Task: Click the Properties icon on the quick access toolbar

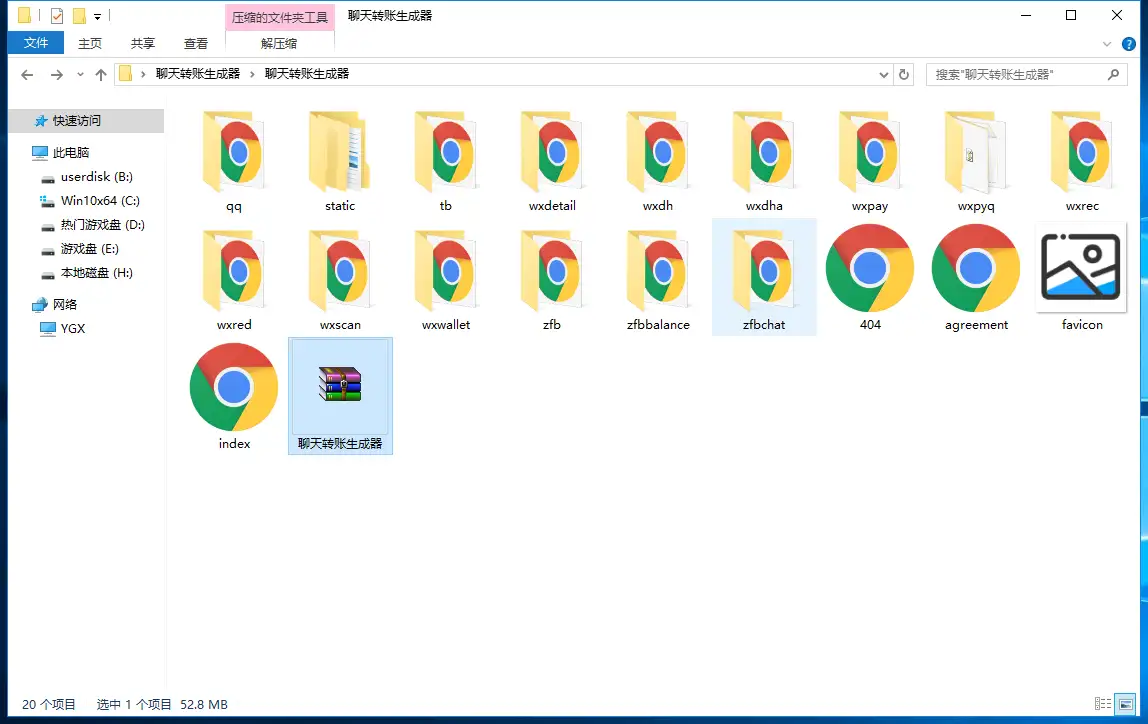Action: [56, 15]
